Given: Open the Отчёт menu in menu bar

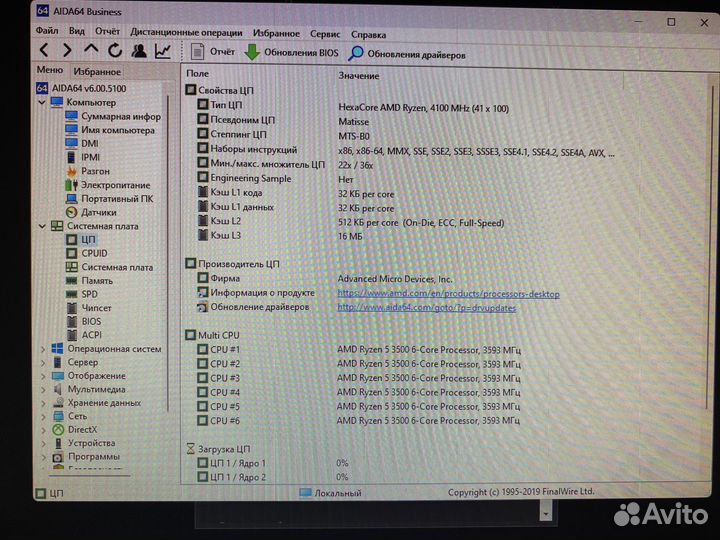Looking at the screenshot, I should 107,31.
